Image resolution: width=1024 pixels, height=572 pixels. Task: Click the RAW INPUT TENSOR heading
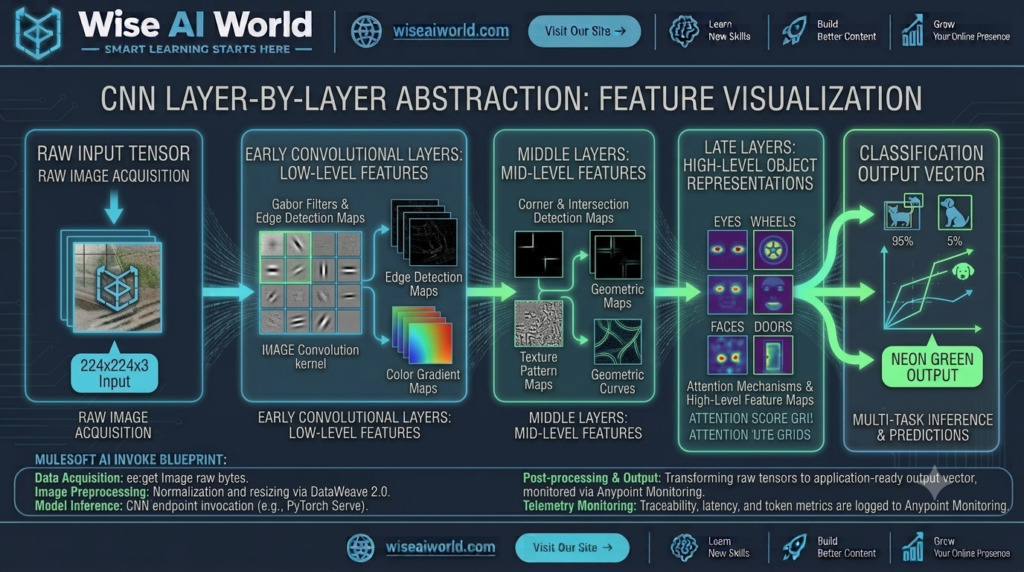(x=114, y=153)
